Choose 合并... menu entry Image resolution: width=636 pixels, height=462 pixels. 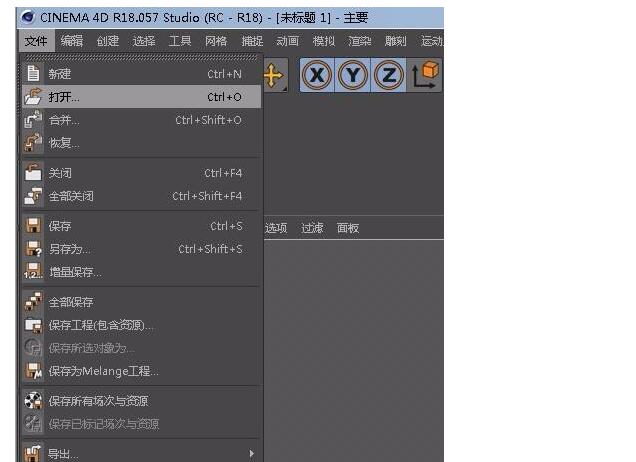pos(142,120)
